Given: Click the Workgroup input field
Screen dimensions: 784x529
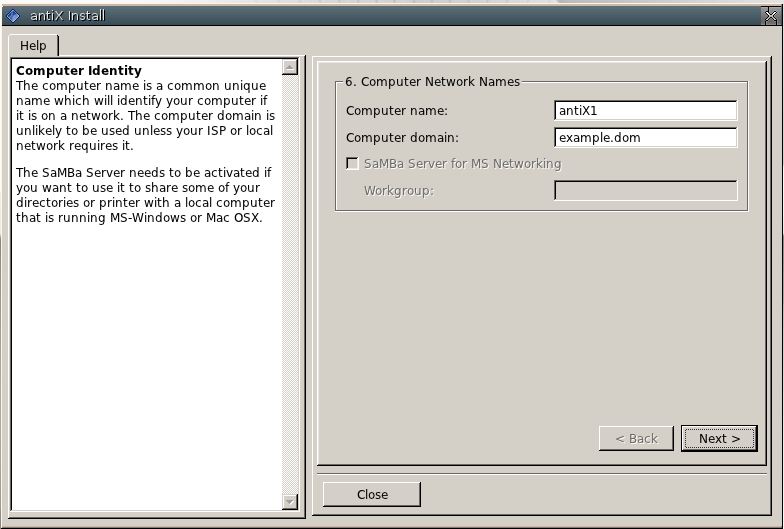Looking at the screenshot, I should pos(646,190).
